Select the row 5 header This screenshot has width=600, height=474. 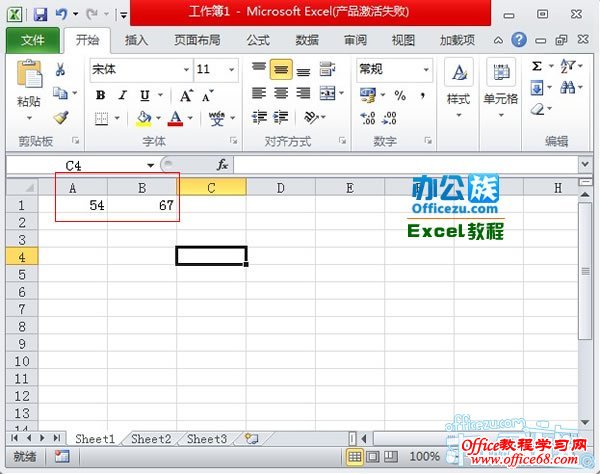(22, 275)
